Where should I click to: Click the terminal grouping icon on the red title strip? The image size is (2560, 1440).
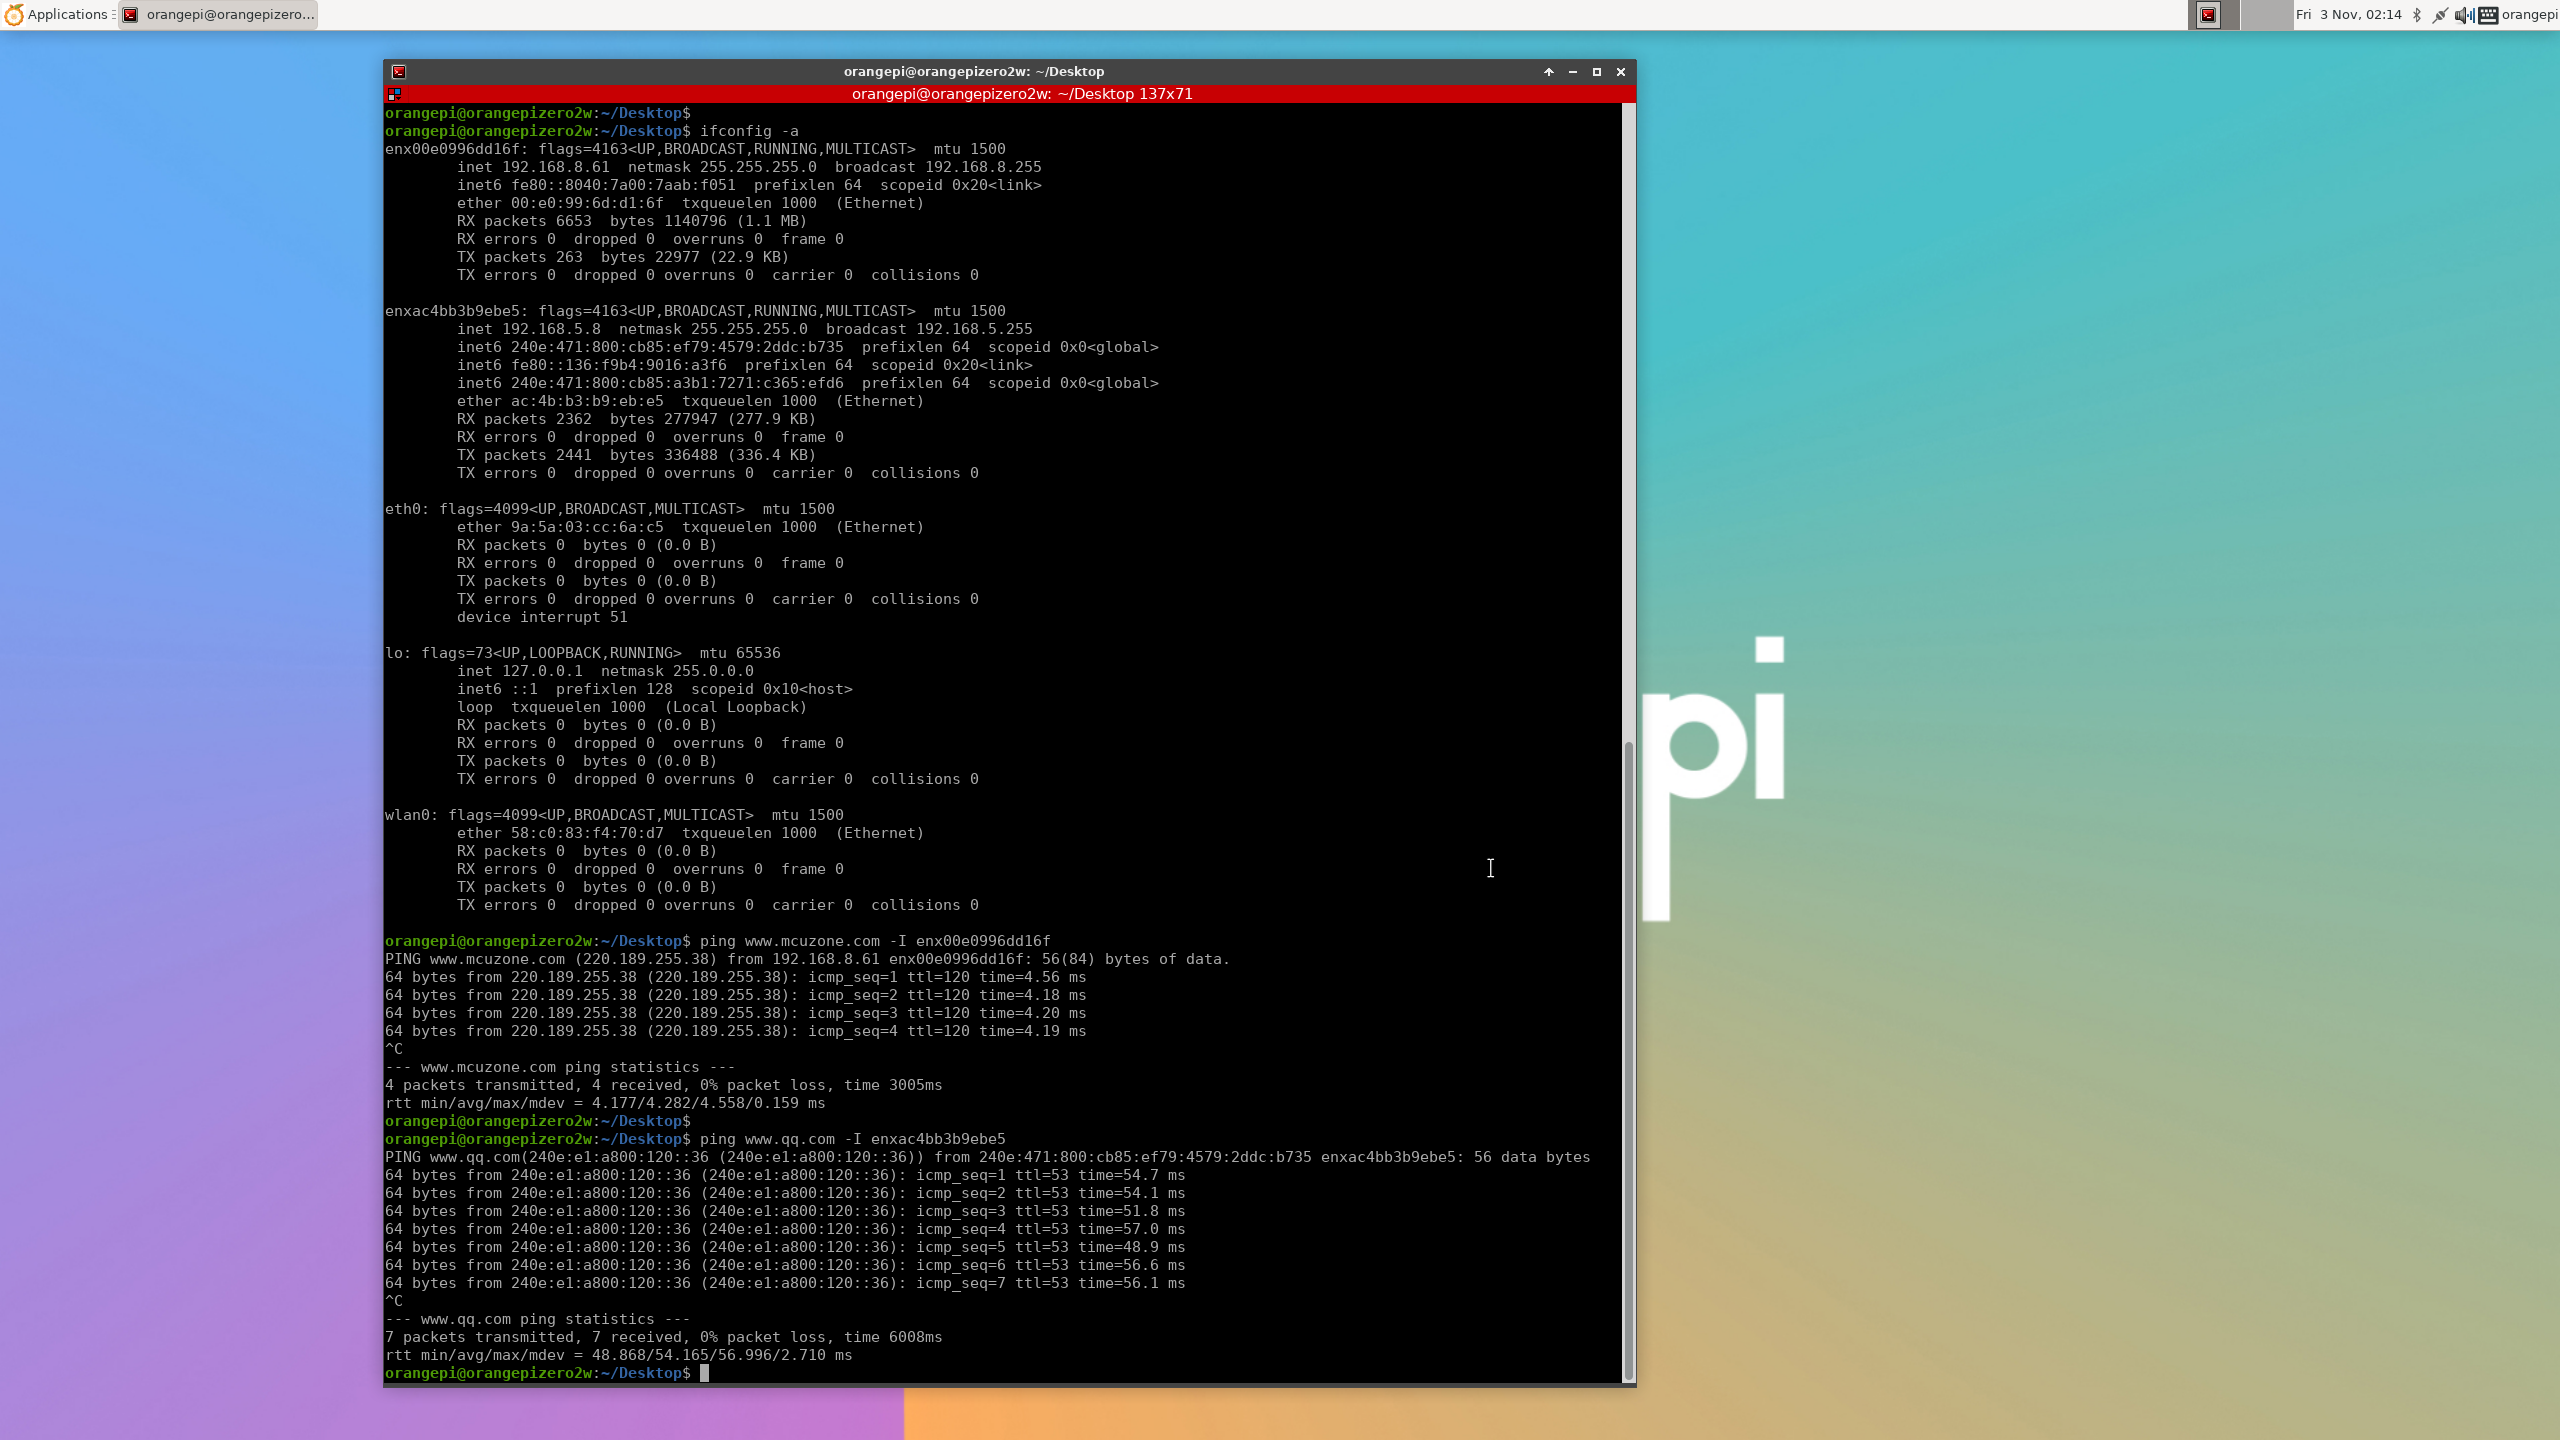coord(394,94)
